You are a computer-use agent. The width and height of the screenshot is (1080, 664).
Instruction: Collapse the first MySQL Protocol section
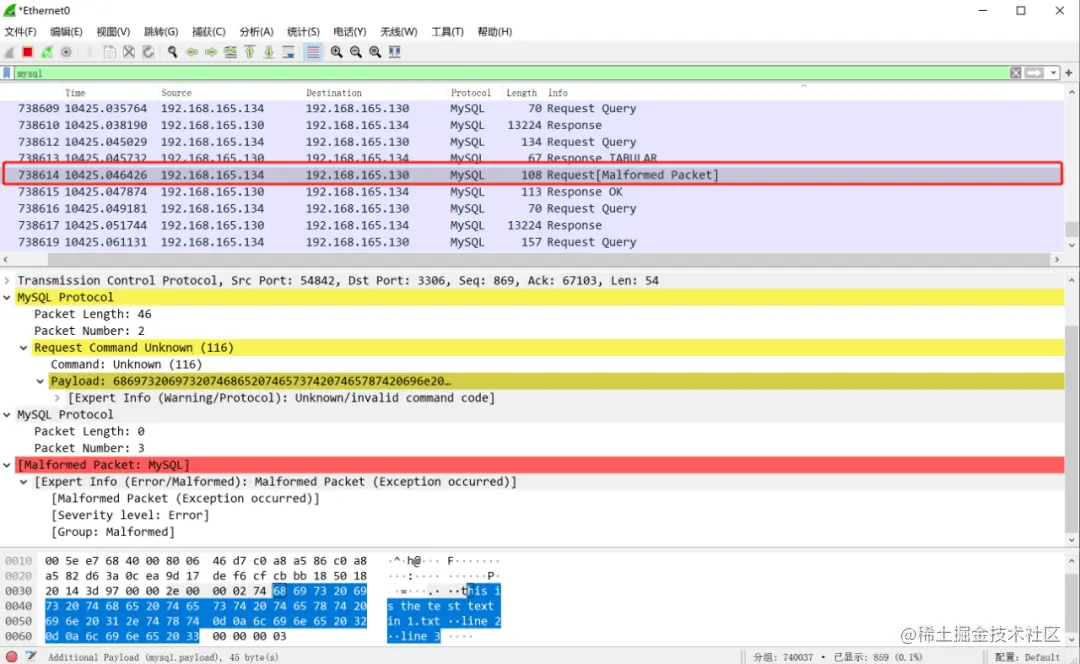(x=7, y=298)
